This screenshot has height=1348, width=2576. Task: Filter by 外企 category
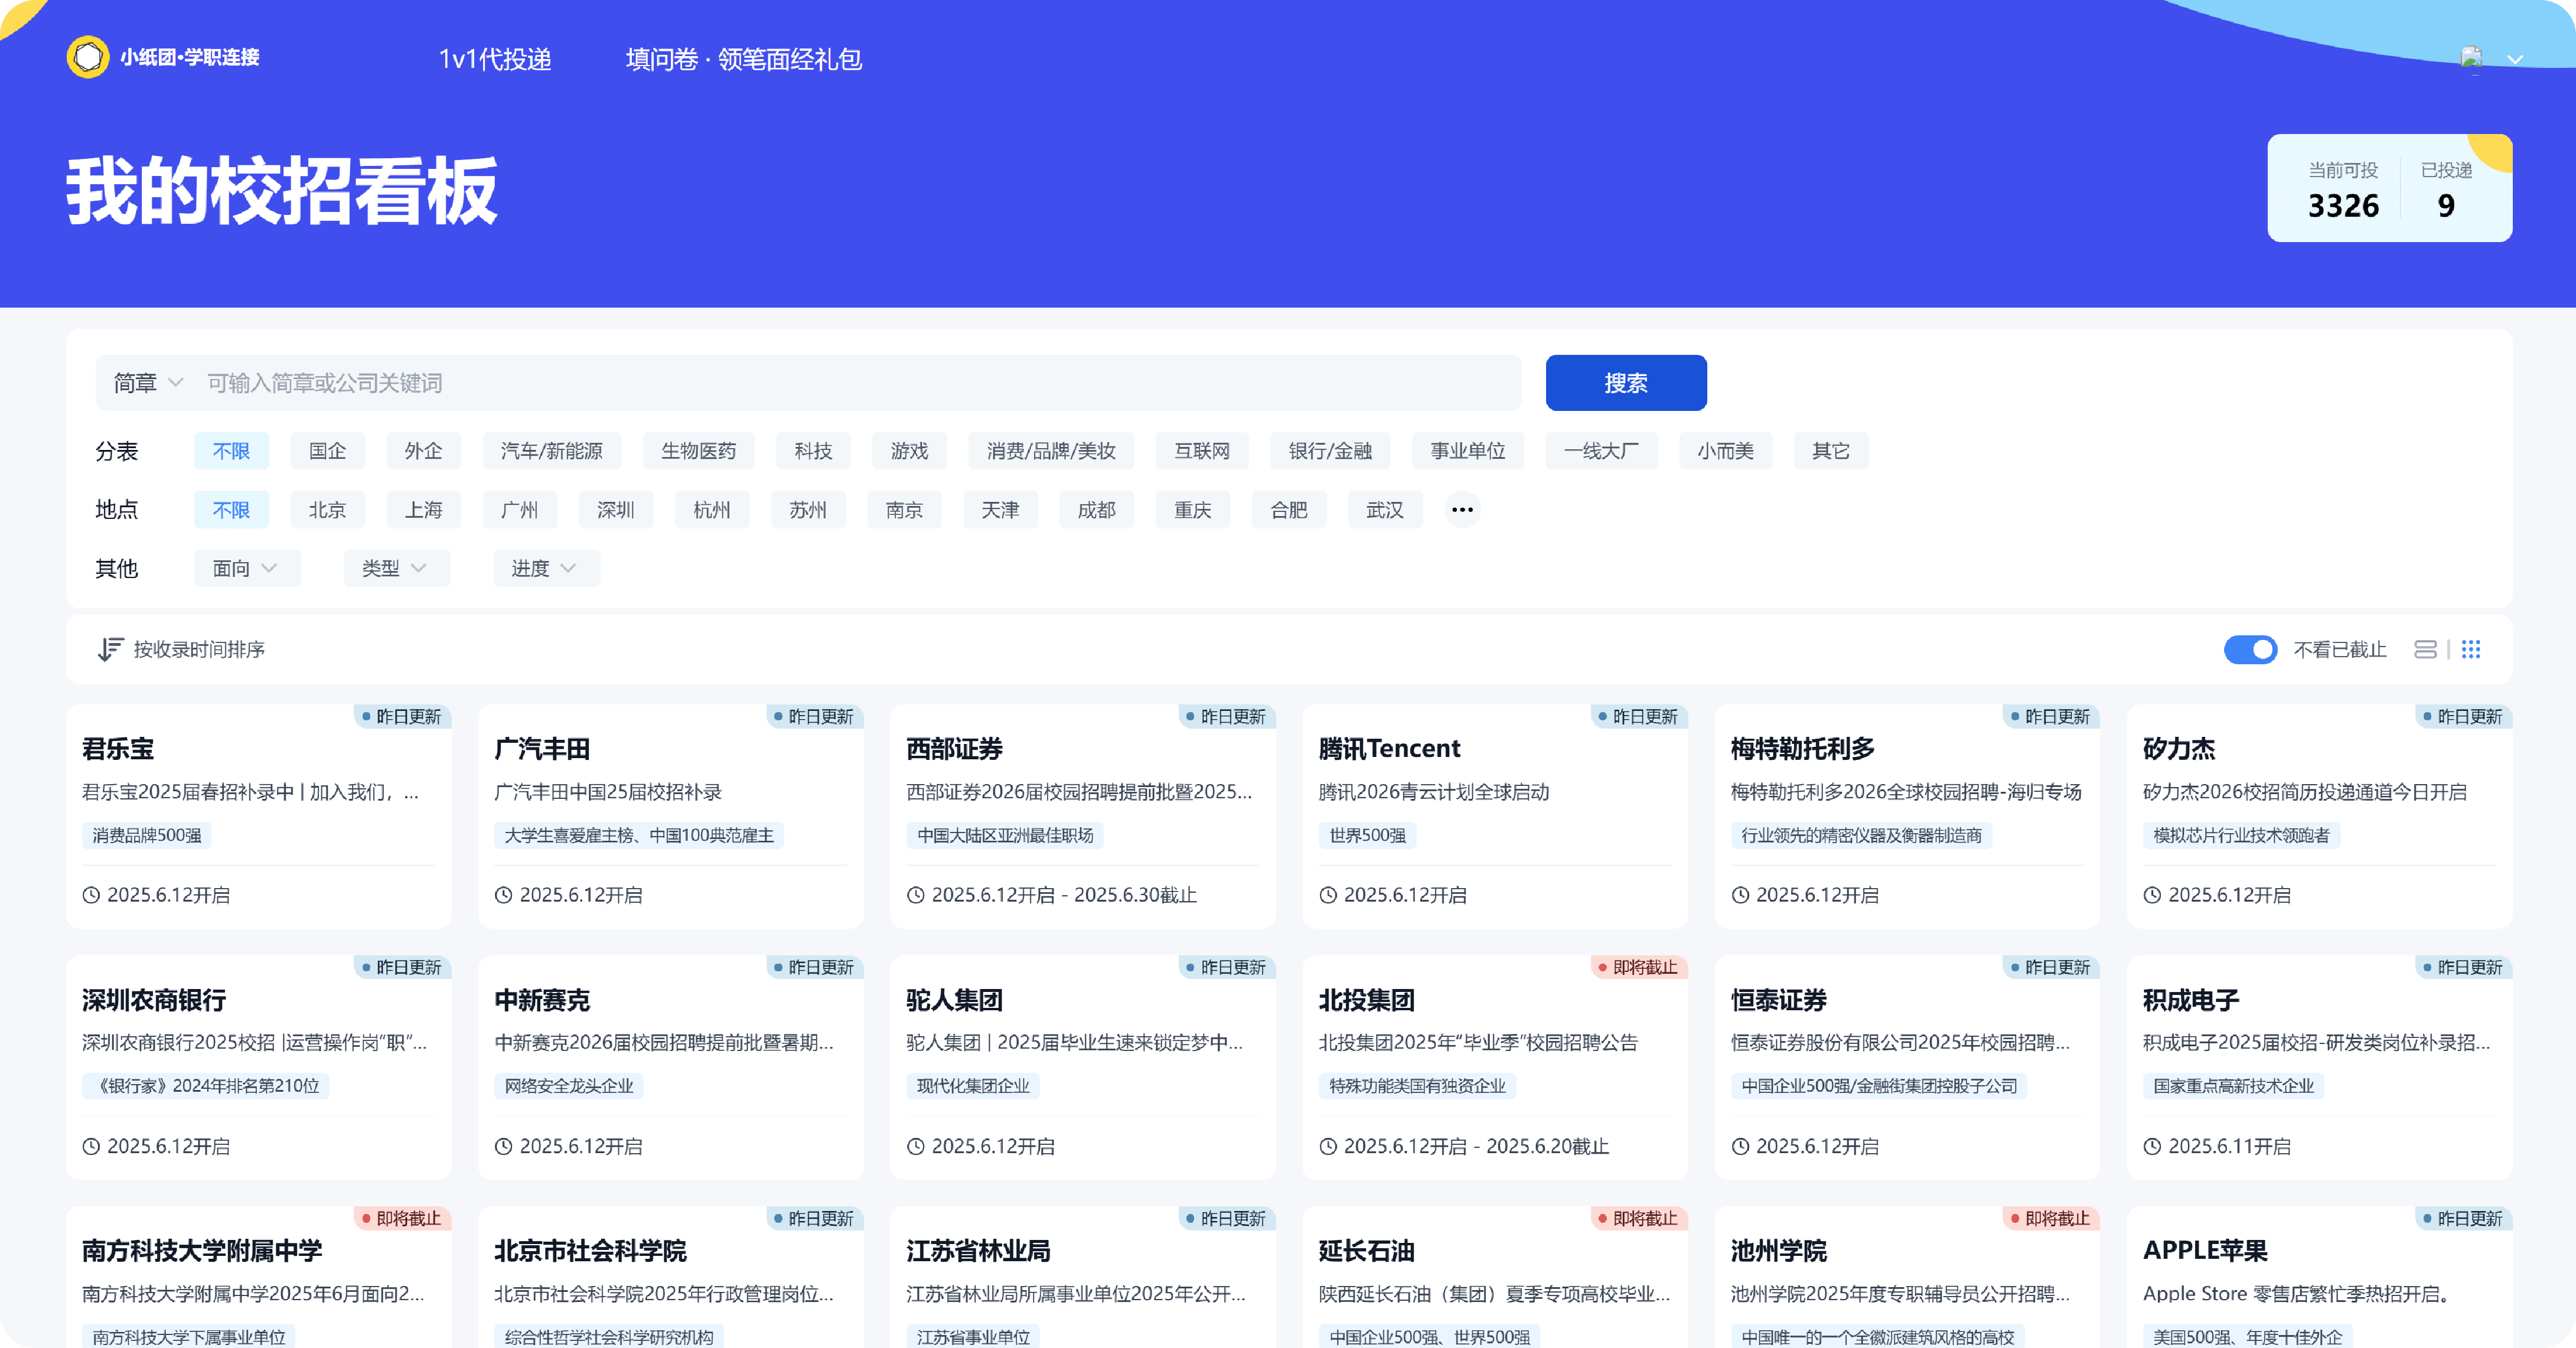click(x=423, y=451)
